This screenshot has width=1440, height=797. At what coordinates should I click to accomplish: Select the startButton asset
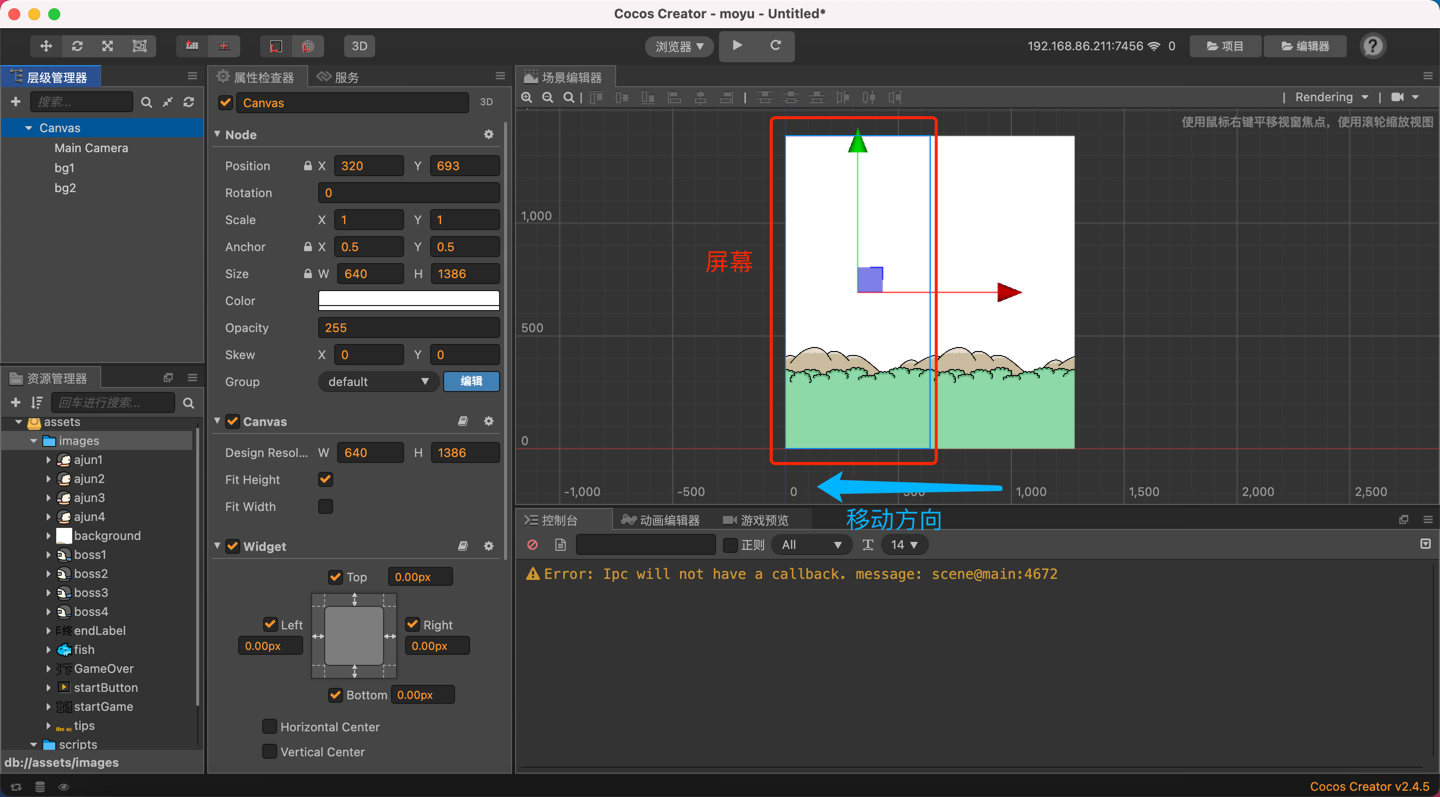[x=106, y=688]
